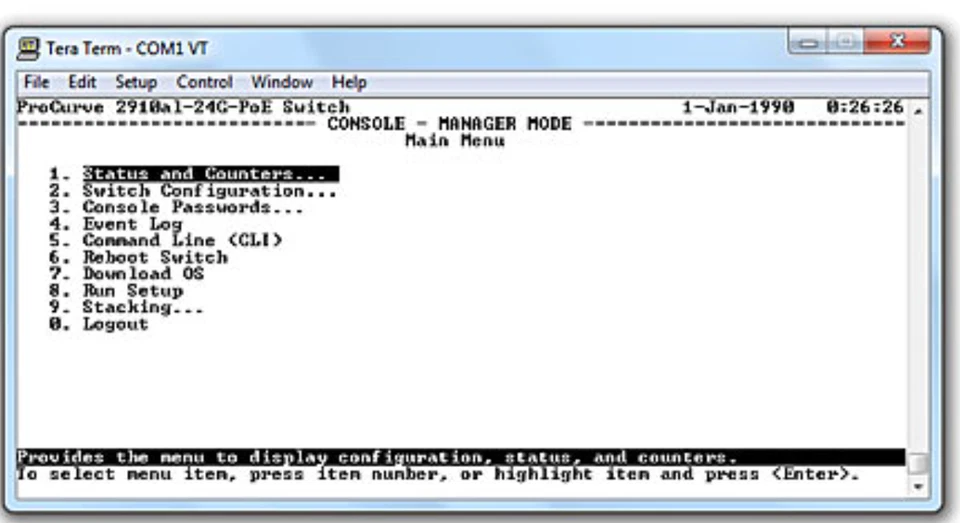Select 'Command Line (CLI)' menu line
Image resolution: width=960 pixels, height=523 pixels.
coord(166,240)
